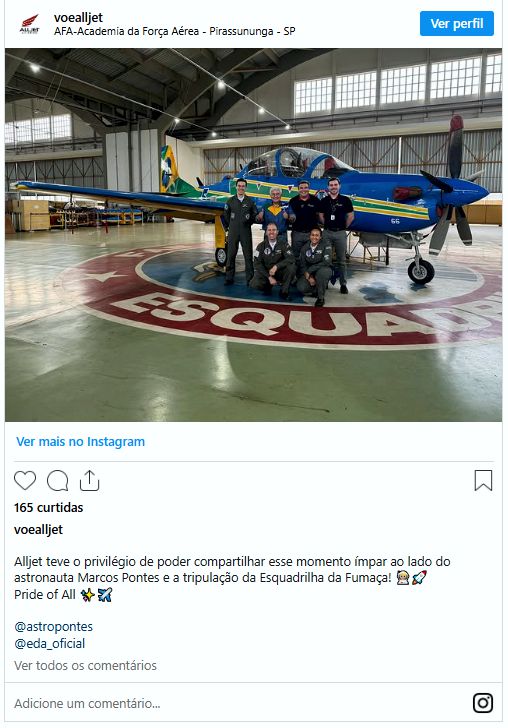Open the hangar airplane photo
Image resolution: width=508 pixels, height=728 pixels.
[x=254, y=235]
